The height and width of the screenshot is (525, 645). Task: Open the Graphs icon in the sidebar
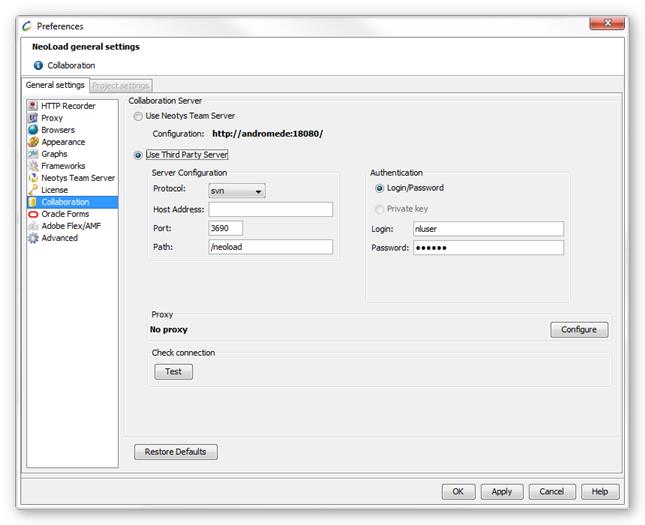coord(33,154)
